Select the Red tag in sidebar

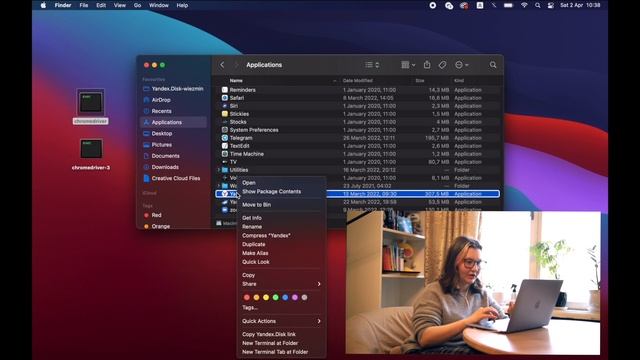173,215
